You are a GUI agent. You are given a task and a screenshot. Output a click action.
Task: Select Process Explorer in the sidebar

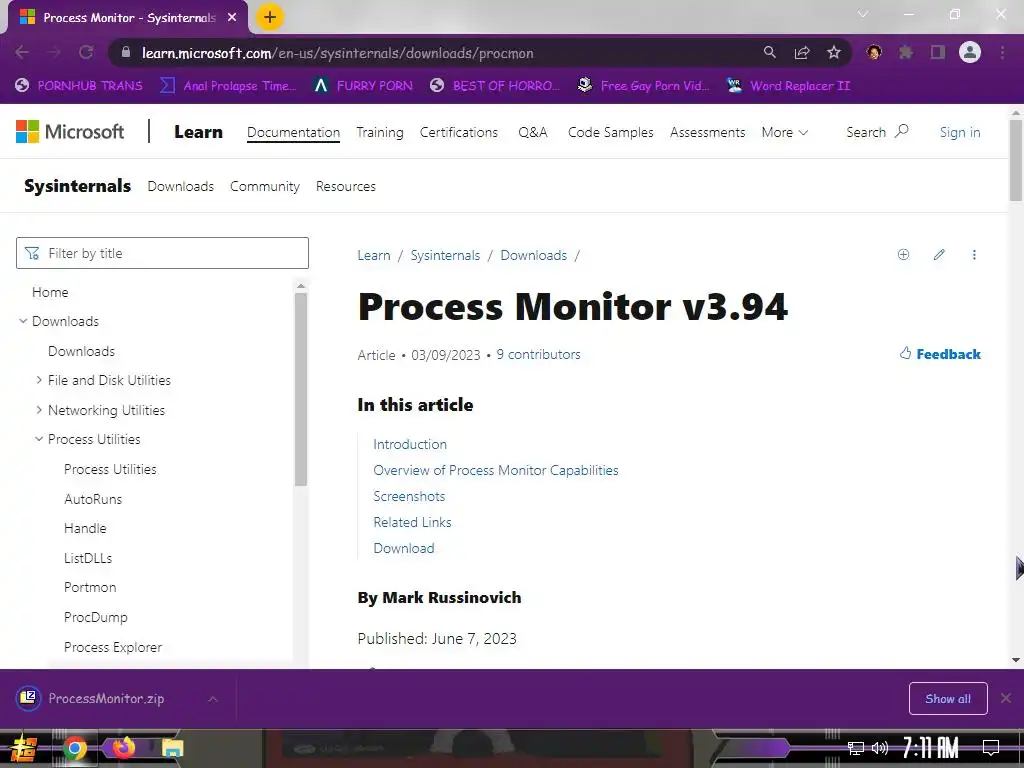coord(113,647)
